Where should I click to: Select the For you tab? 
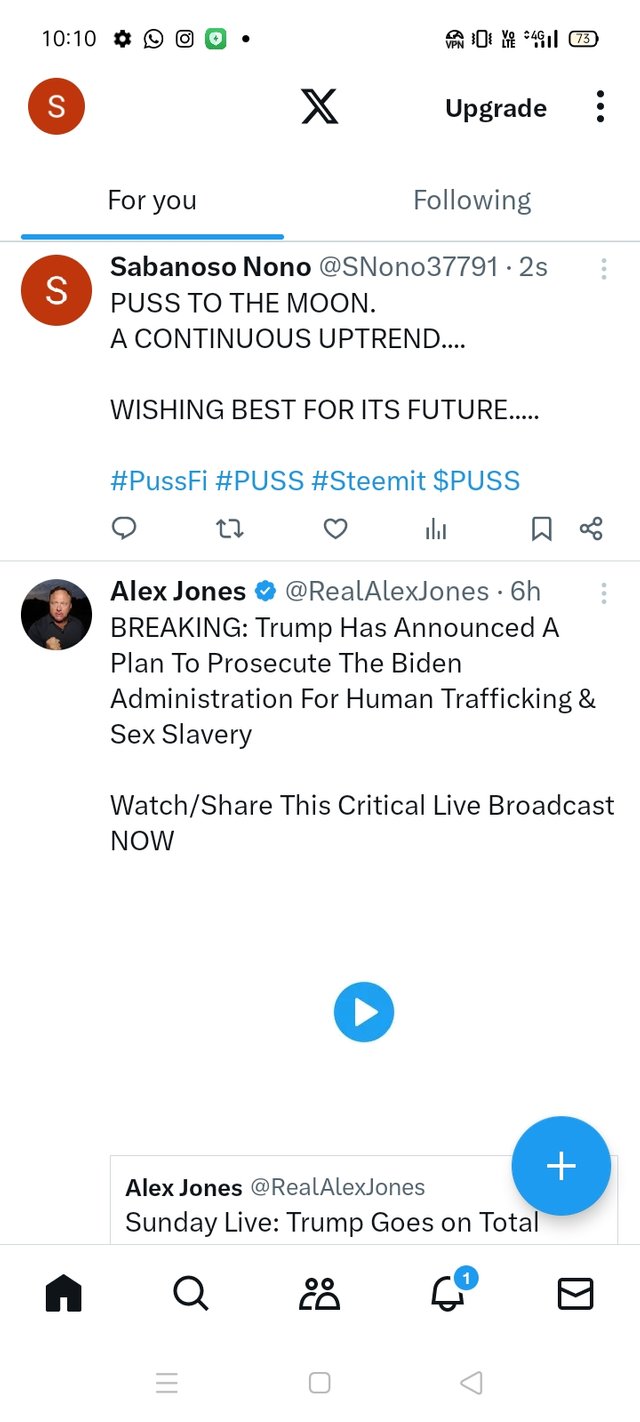pyautogui.click(x=152, y=200)
